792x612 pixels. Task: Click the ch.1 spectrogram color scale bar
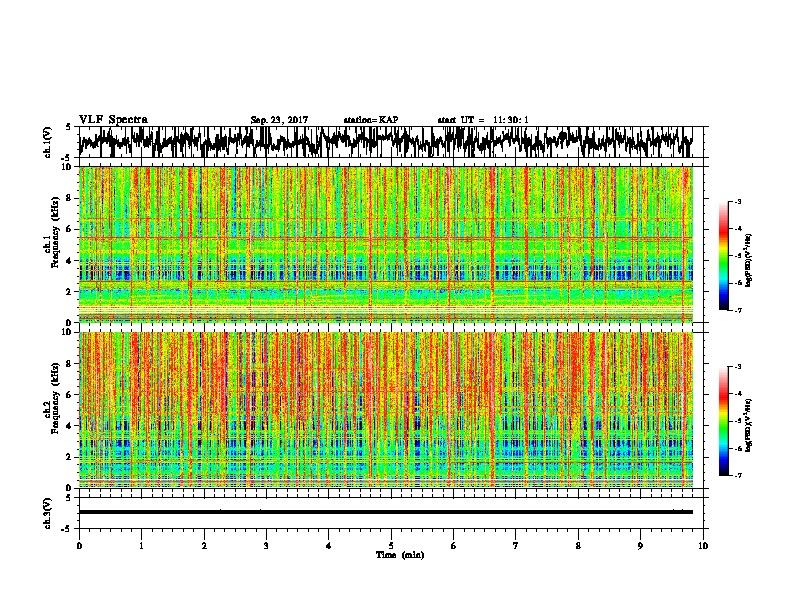pos(723,256)
